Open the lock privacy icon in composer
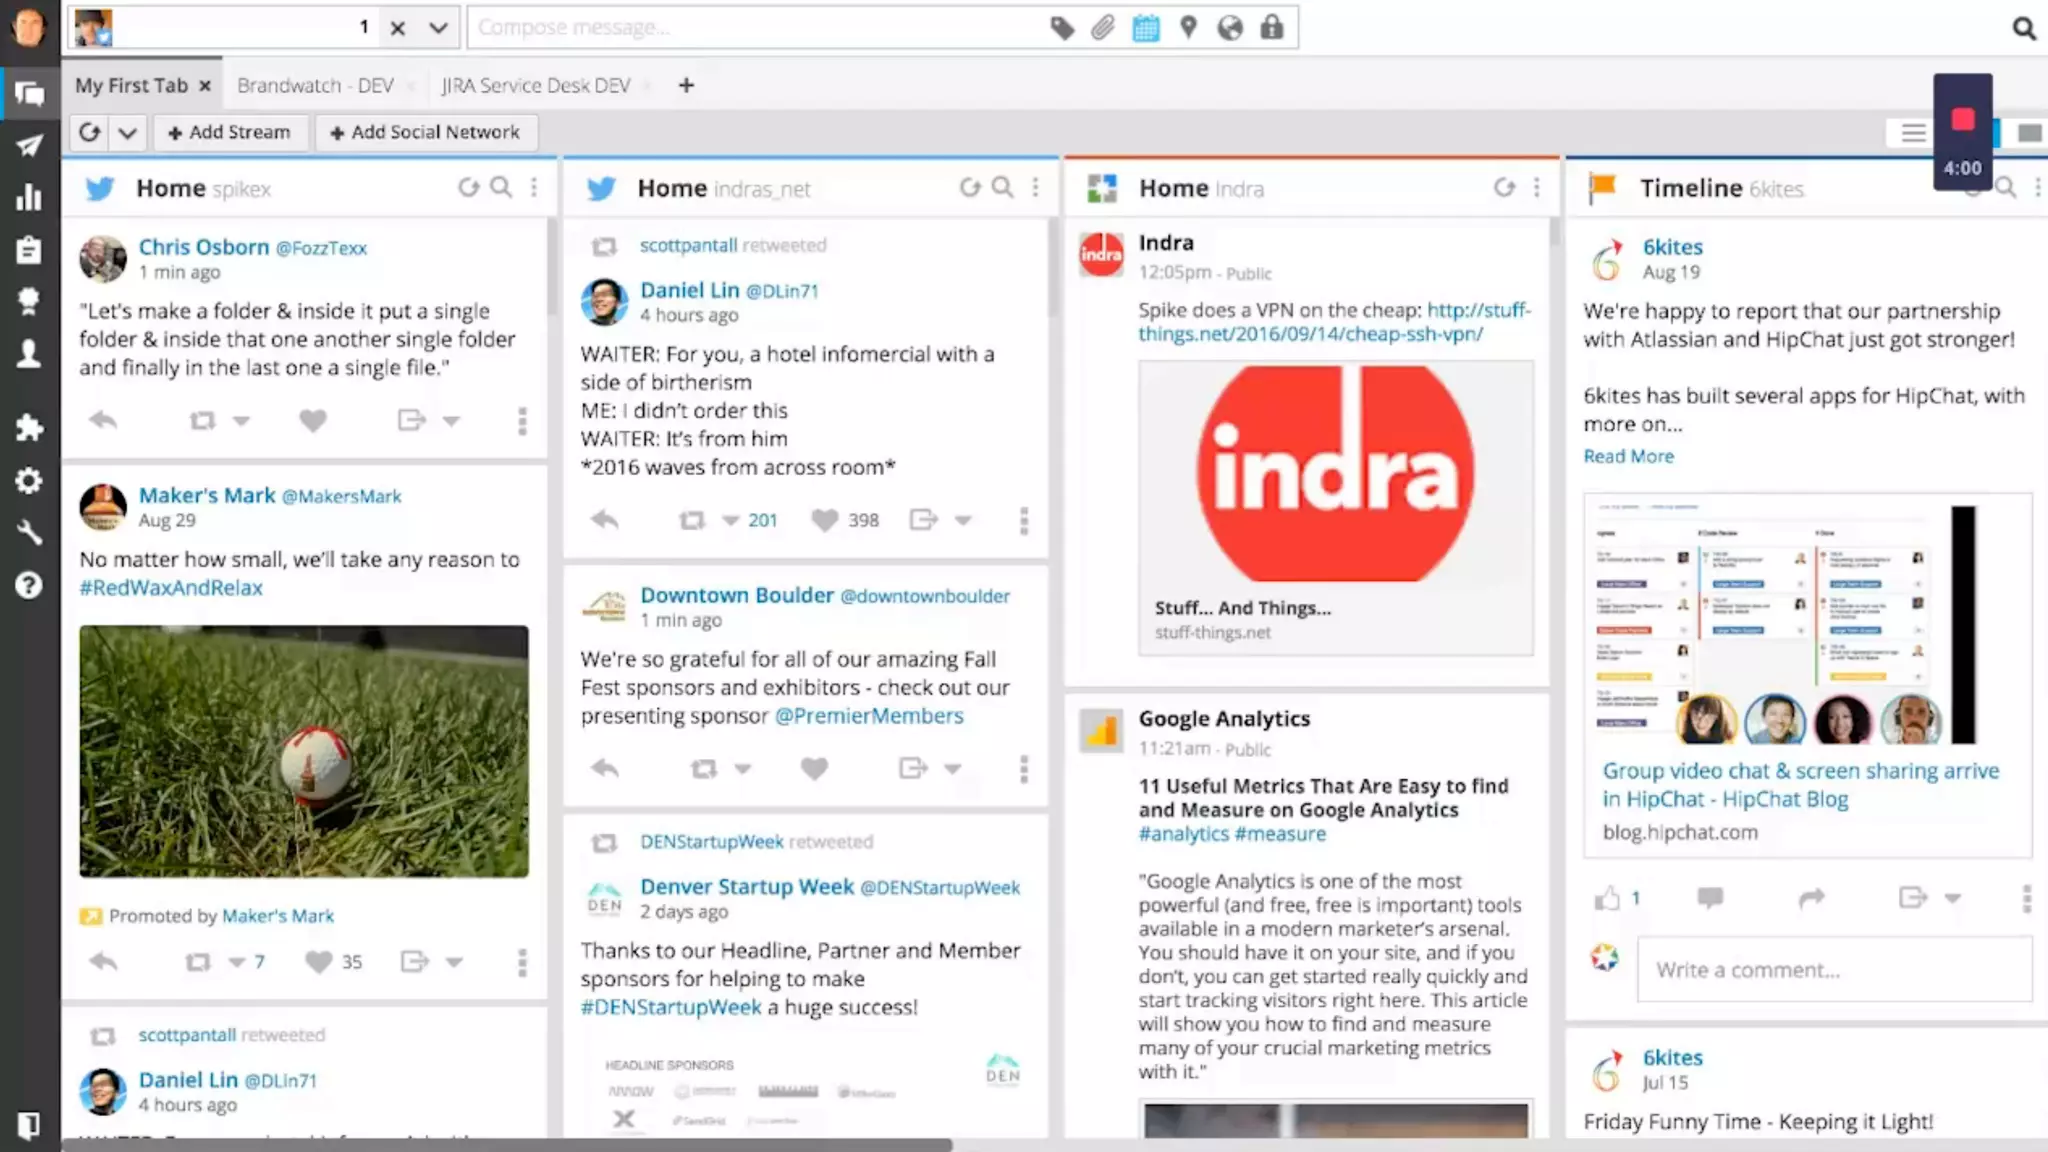Image resolution: width=2048 pixels, height=1152 pixels. [1272, 28]
